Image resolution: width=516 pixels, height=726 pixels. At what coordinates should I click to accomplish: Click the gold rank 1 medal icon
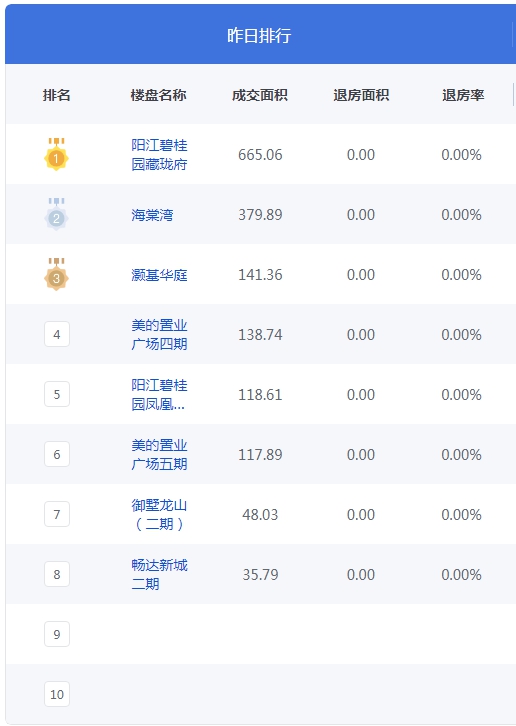coord(57,154)
